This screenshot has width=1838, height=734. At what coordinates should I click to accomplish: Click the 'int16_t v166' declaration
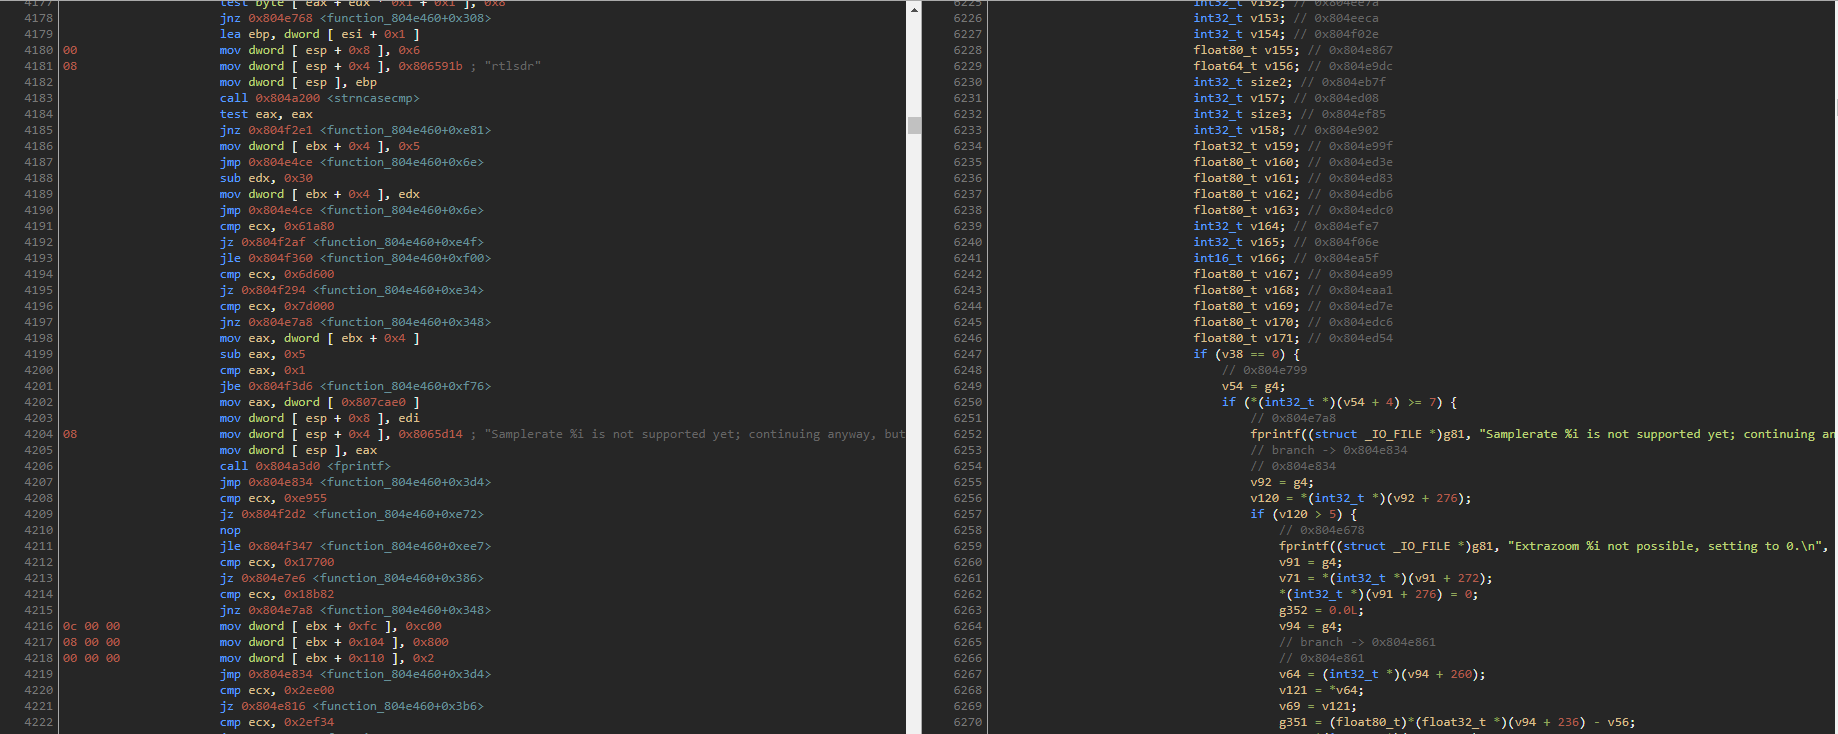coord(1238,258)
